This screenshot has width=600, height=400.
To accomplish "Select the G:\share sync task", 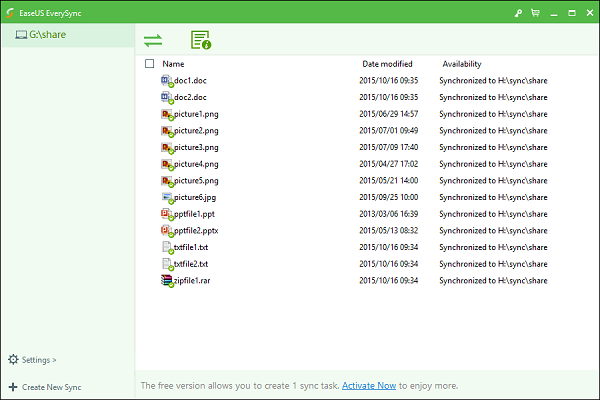I will 50,35.
